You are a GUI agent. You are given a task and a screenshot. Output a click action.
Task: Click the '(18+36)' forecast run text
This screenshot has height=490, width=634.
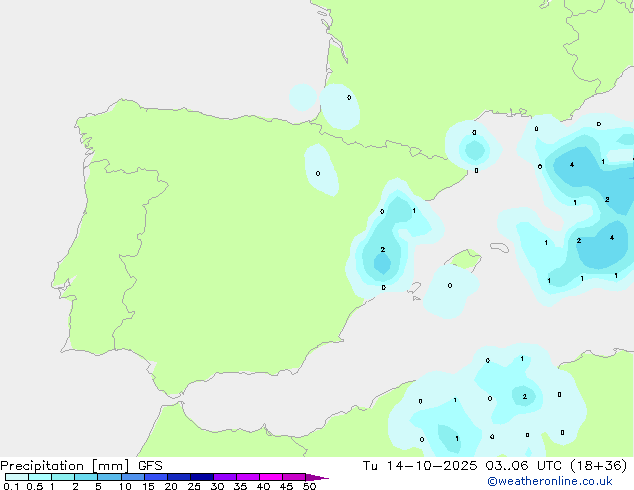[x=598, y=466]
